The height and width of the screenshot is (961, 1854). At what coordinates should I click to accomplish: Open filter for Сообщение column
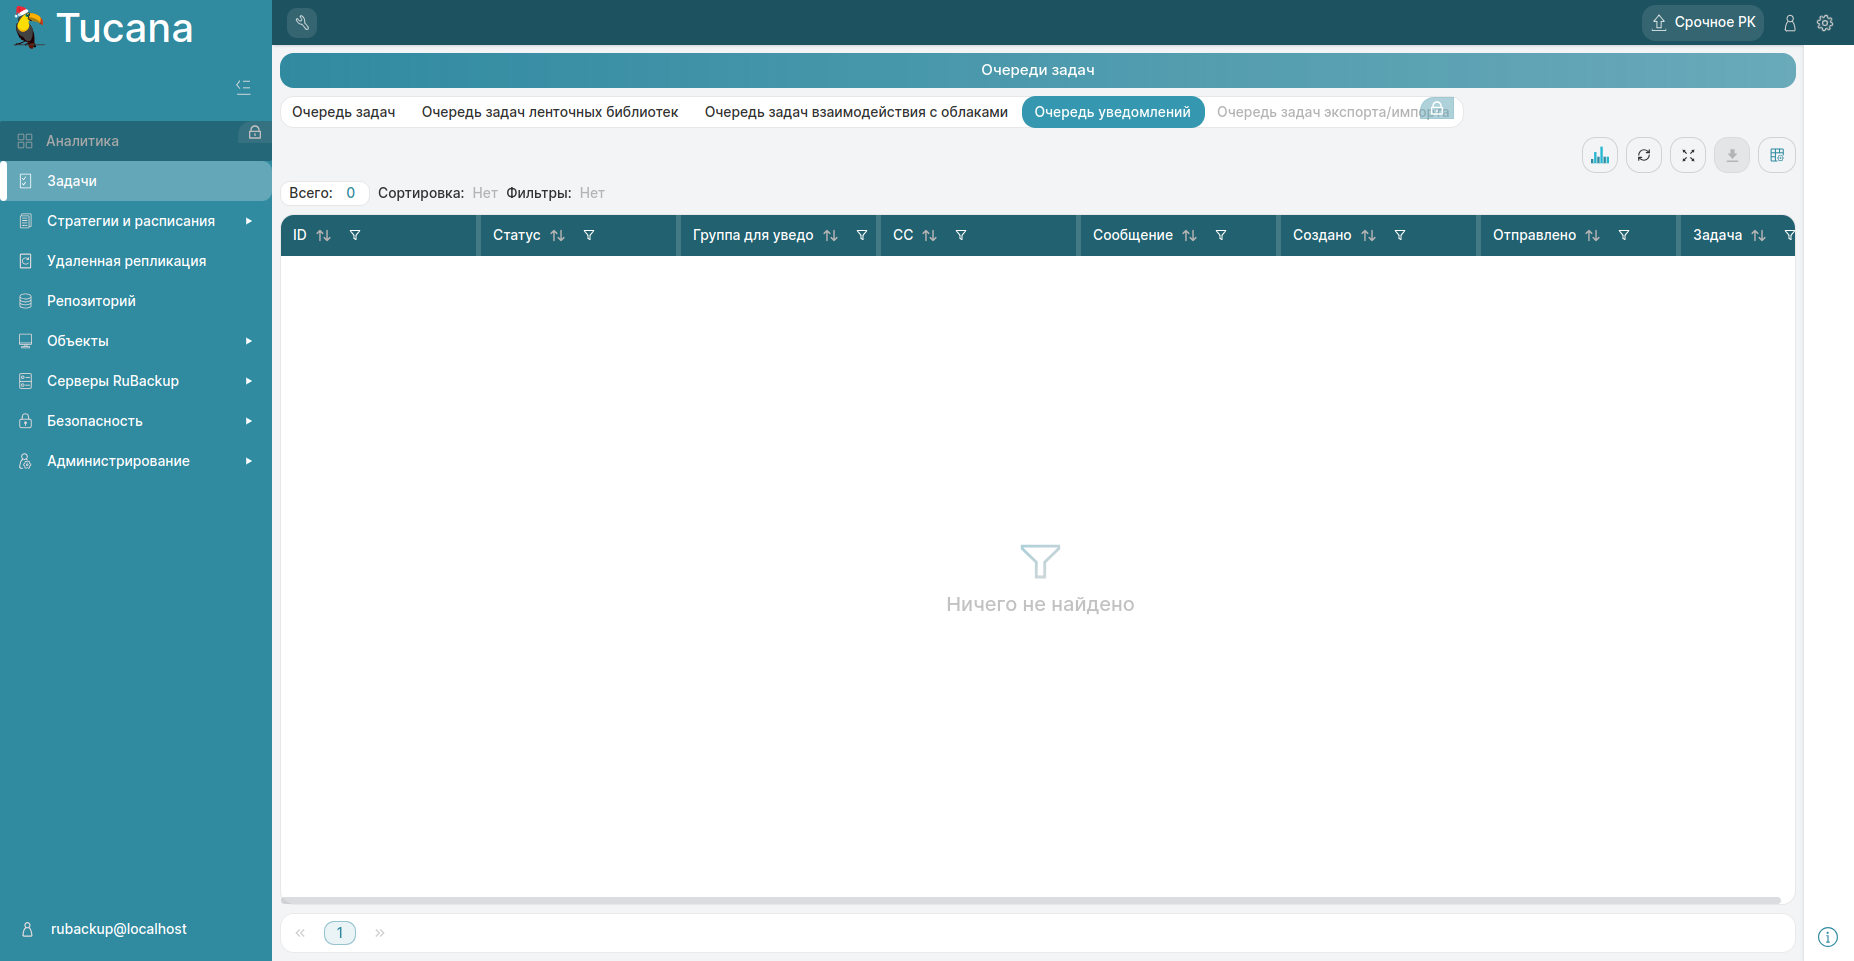pos(1221,236)
